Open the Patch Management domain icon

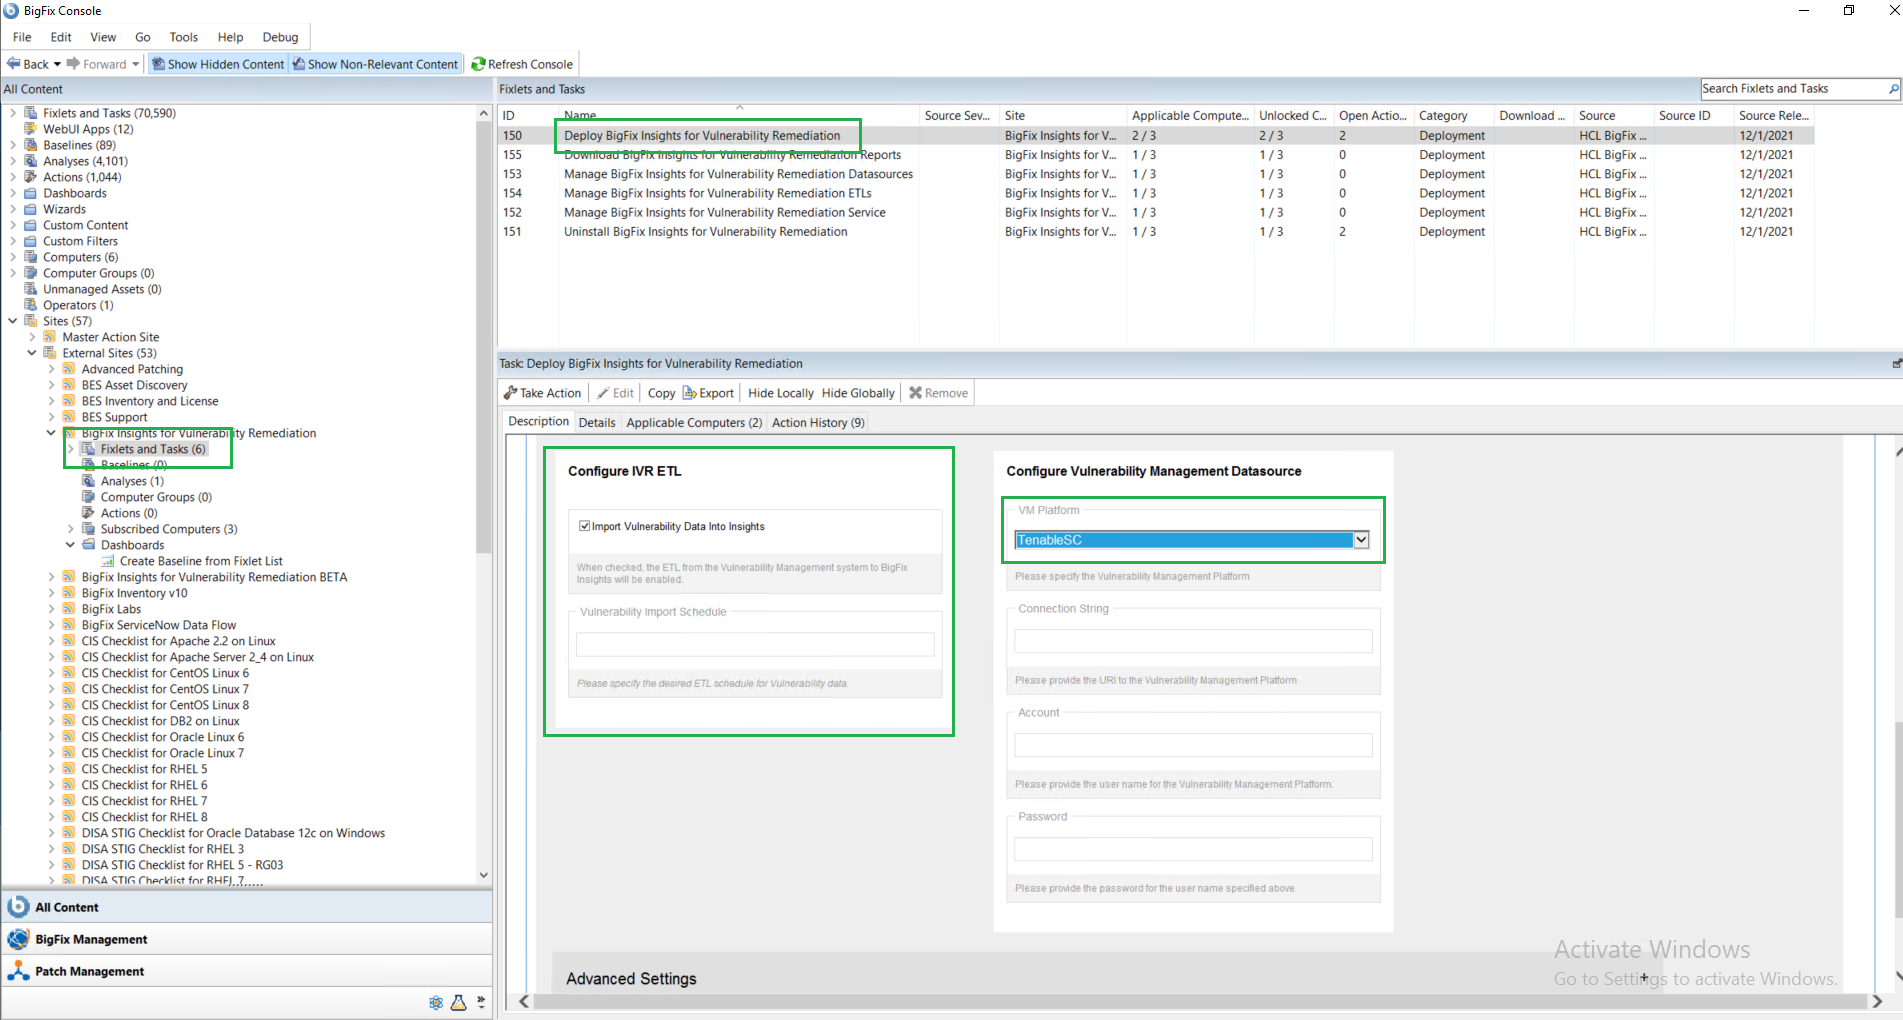(18, 971)
